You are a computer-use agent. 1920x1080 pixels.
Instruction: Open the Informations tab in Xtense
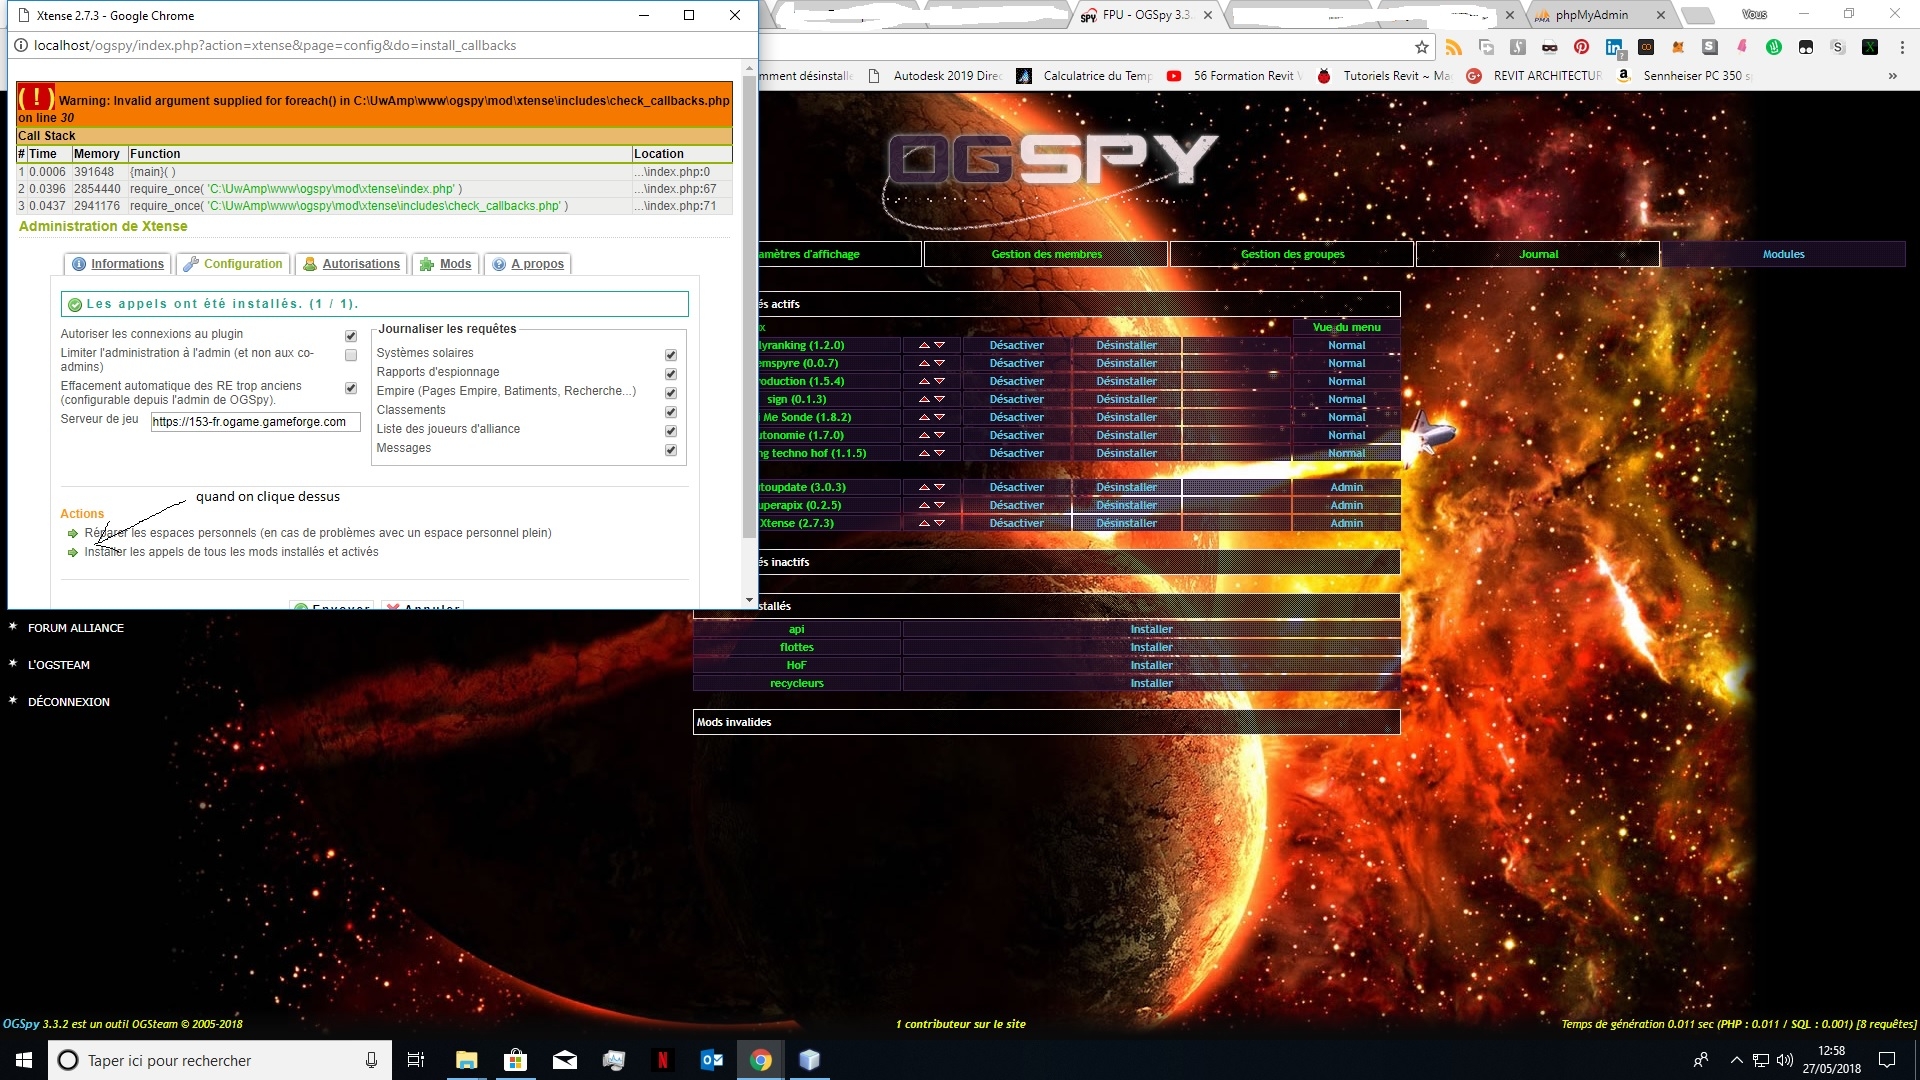pyautogui.click(x=118, y=264)
